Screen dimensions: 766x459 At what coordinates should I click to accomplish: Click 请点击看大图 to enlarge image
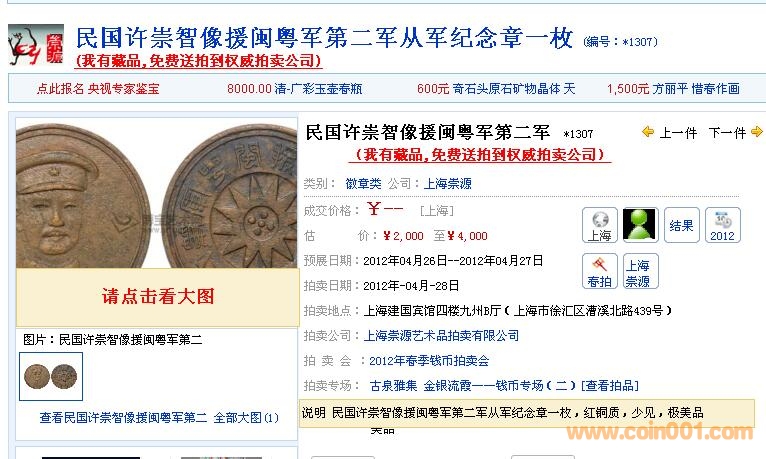pos(158,296)
